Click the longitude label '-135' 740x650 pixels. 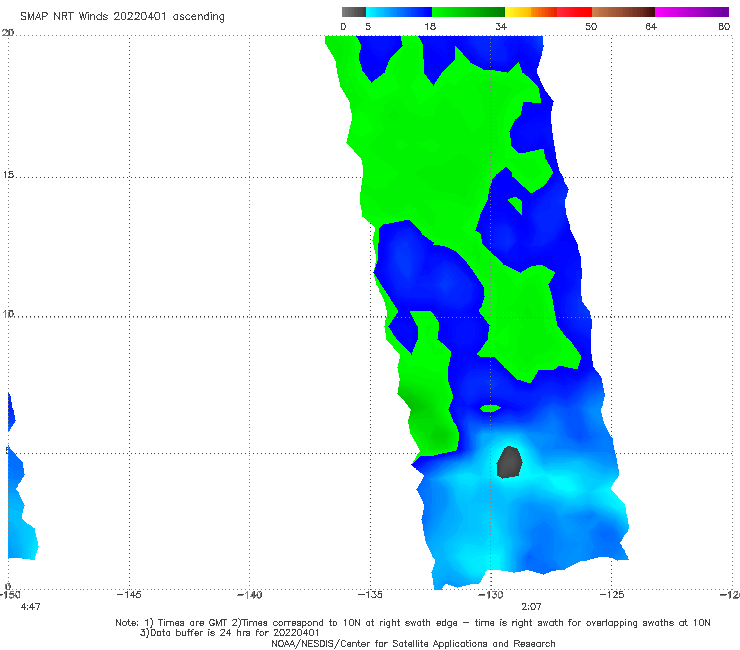[x=370, y=595]
